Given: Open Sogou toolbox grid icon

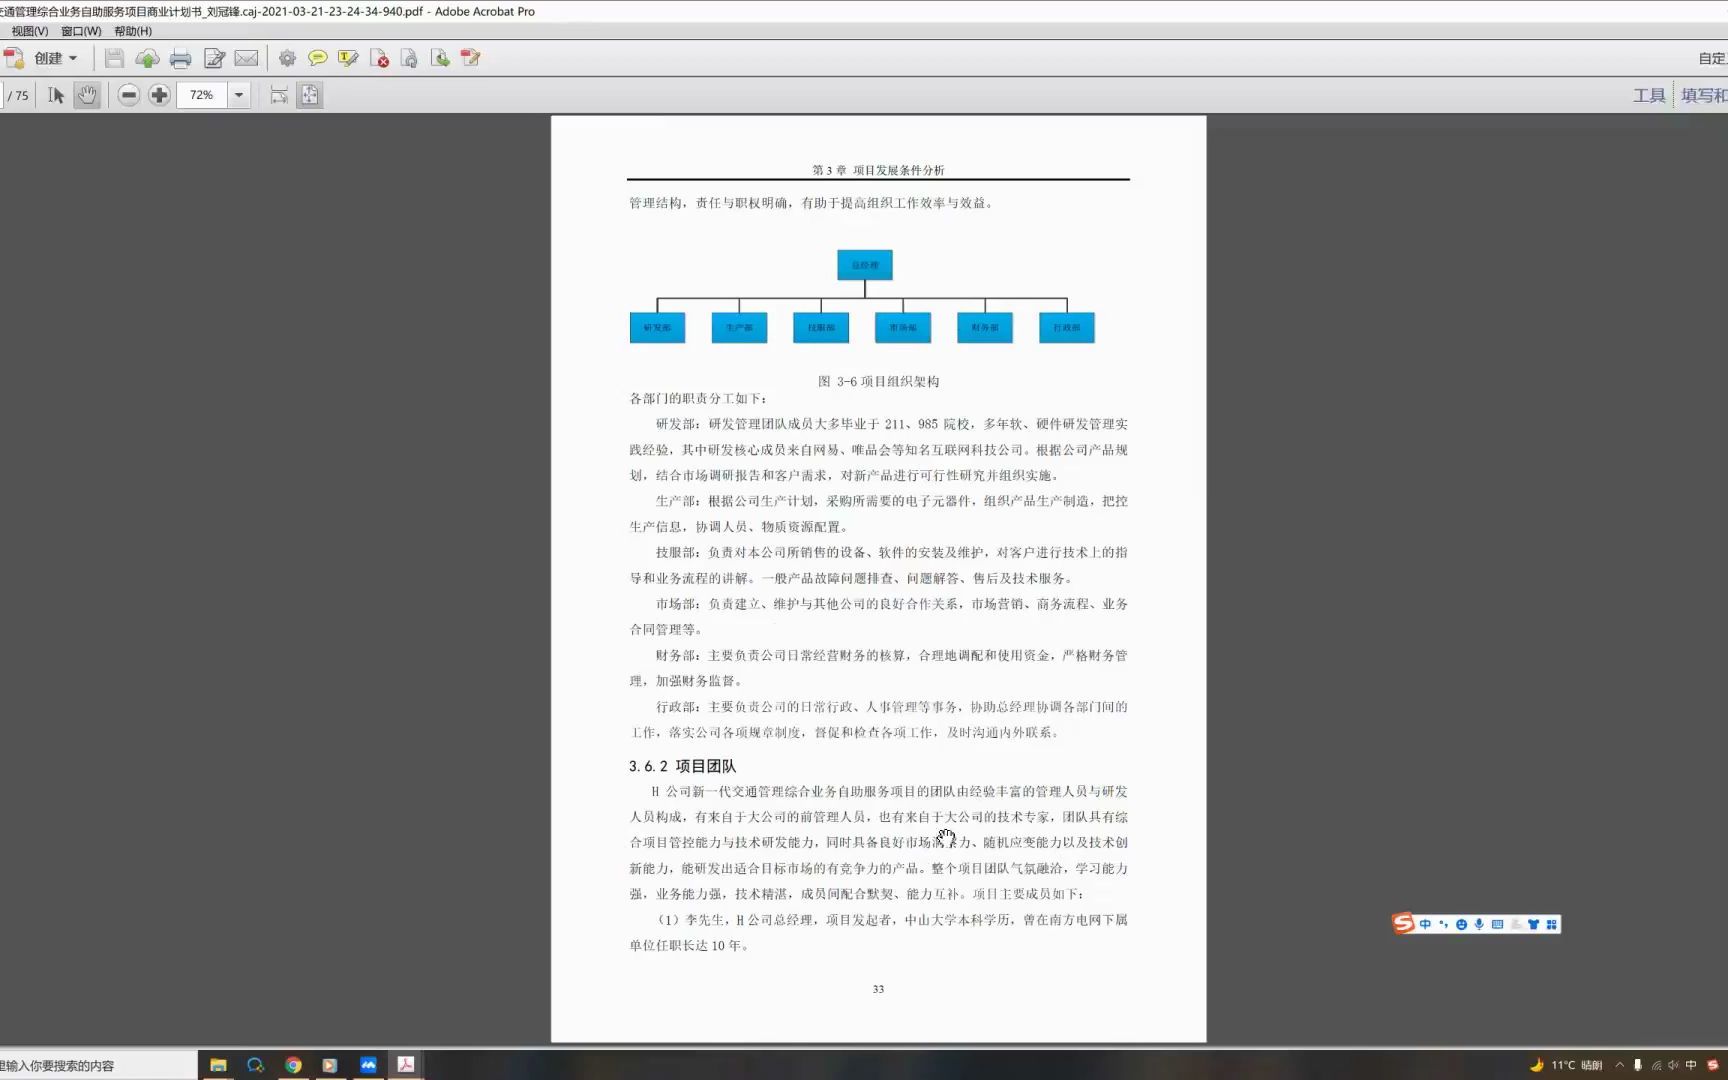Looking at the screenshot, I should [x=1551, y=924].
